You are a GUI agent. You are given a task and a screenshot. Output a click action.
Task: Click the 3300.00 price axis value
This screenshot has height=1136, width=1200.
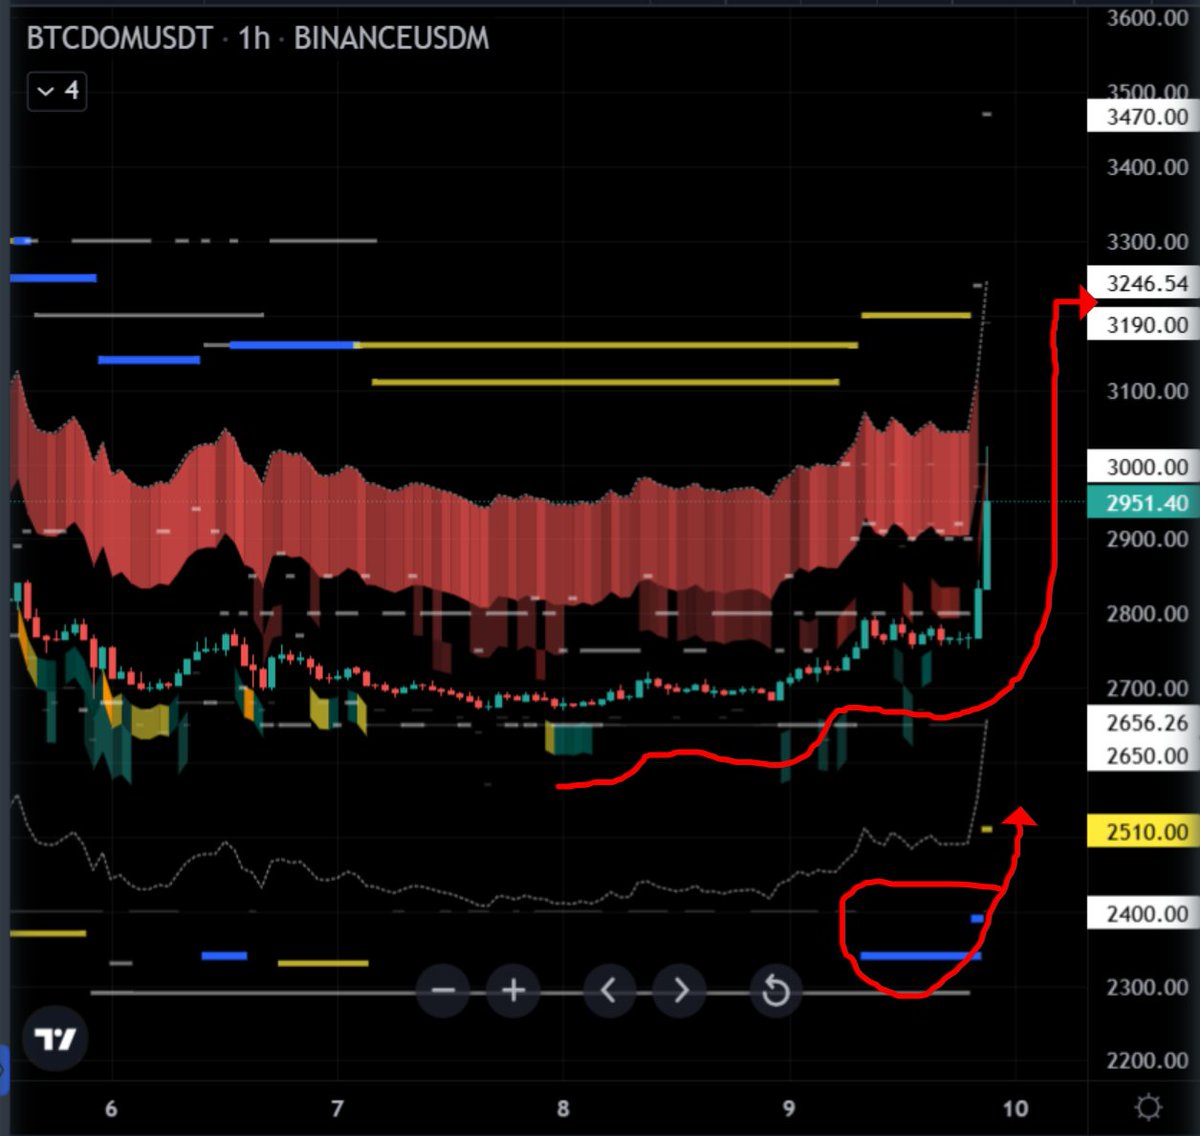1147,242
